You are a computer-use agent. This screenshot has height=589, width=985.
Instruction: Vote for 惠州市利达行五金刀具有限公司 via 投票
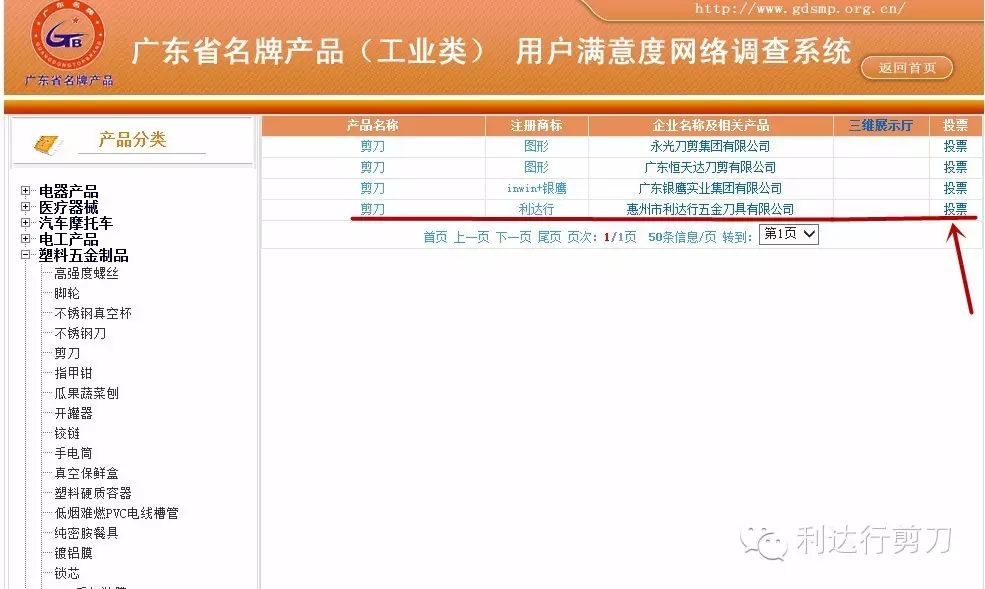pyautogui.click(x=955, y=209)
